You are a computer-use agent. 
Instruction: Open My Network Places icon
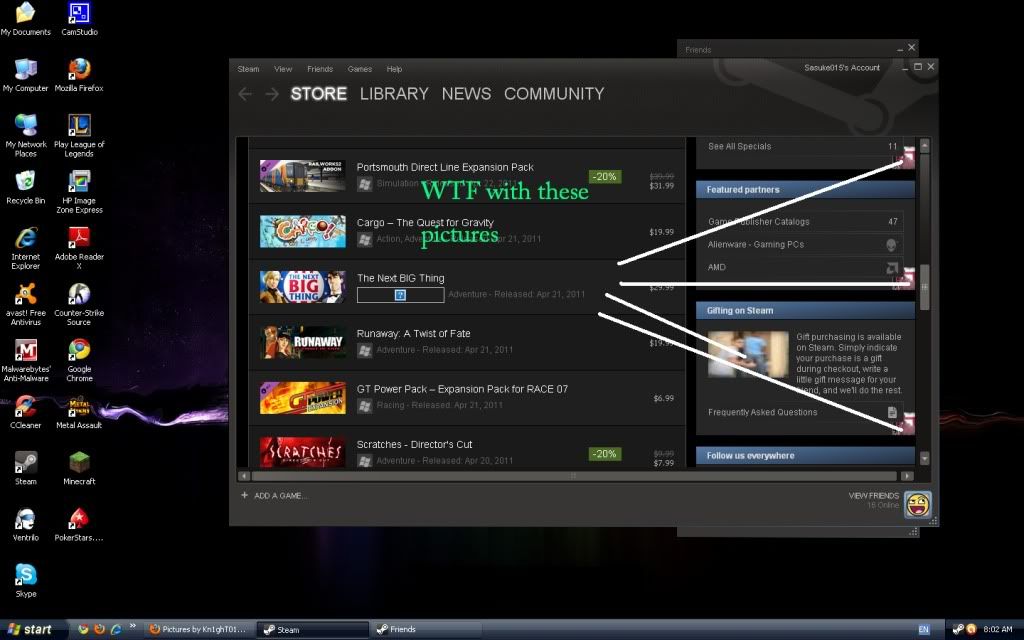(x=25, y=136)
